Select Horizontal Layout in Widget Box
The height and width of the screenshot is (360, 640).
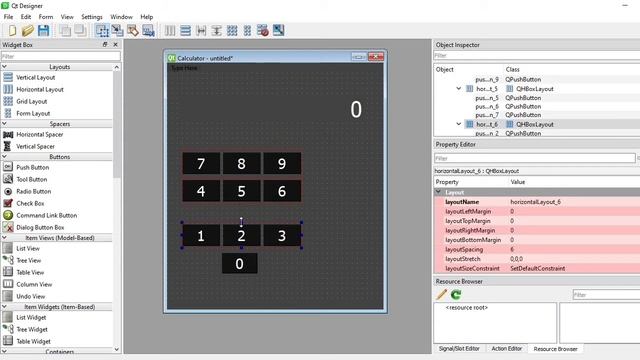(40, 89)
